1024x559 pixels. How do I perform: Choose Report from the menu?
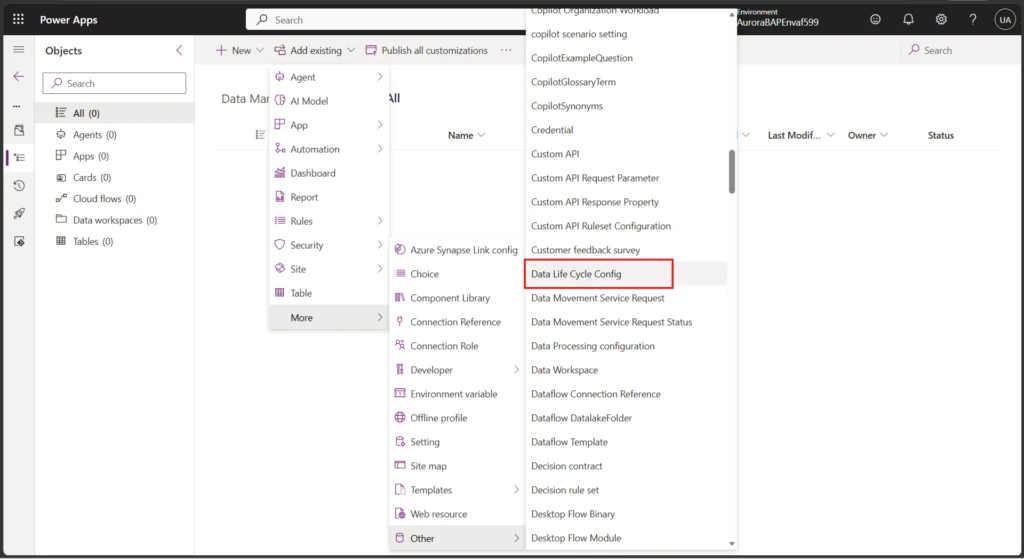point(329,197)
